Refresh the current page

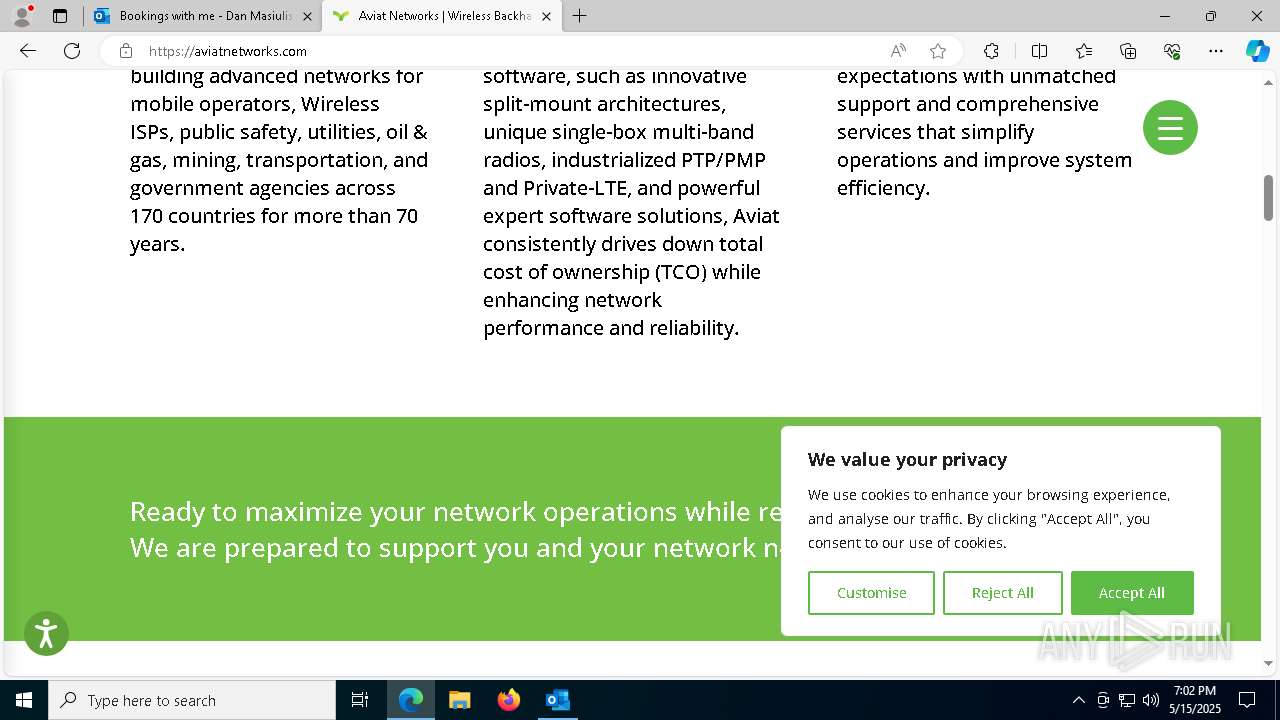(72, 51)
